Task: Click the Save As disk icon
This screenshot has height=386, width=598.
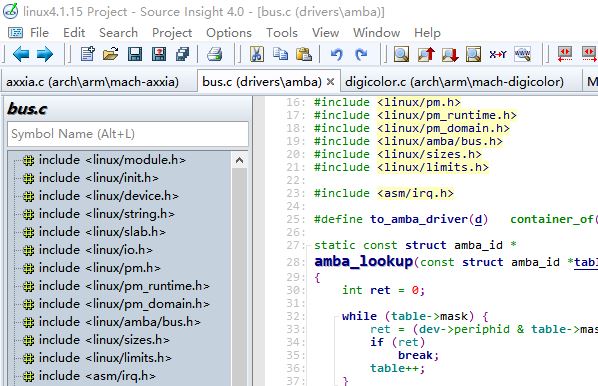Action: pyautogui.click(x=159, y=54)
